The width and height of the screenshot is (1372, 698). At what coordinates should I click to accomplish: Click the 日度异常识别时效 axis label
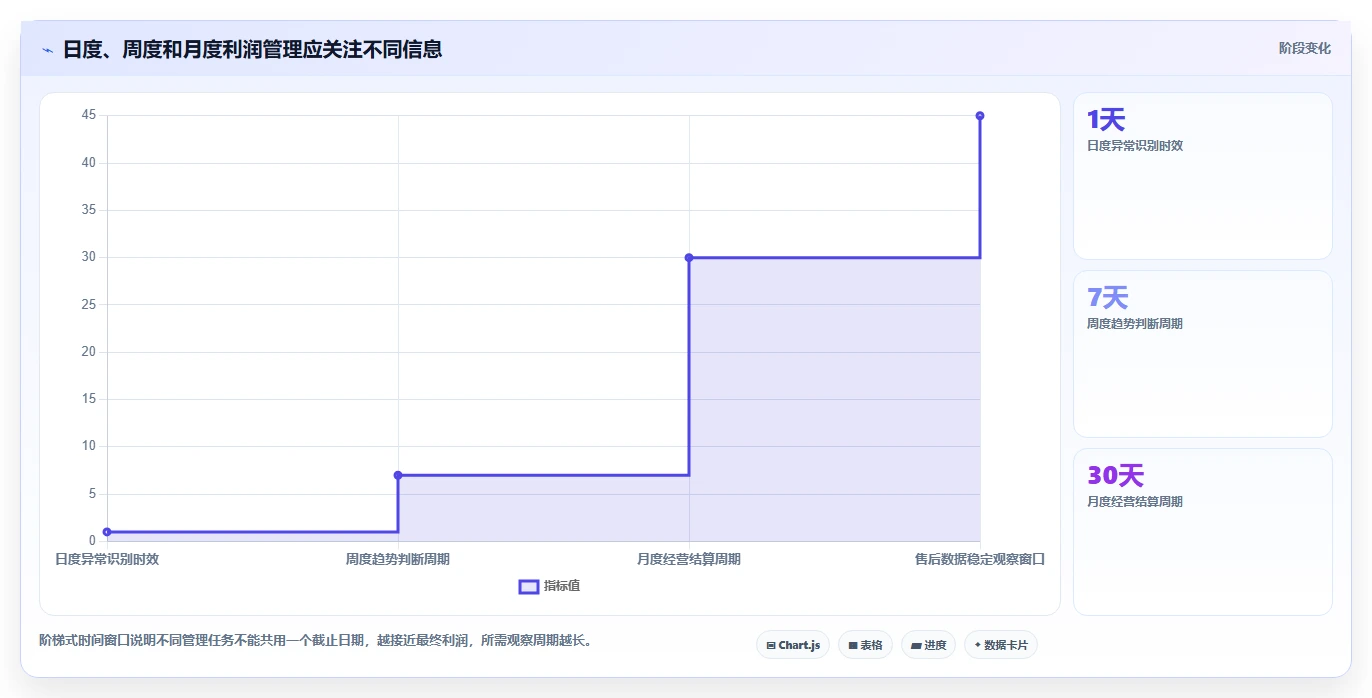[107, 559]
